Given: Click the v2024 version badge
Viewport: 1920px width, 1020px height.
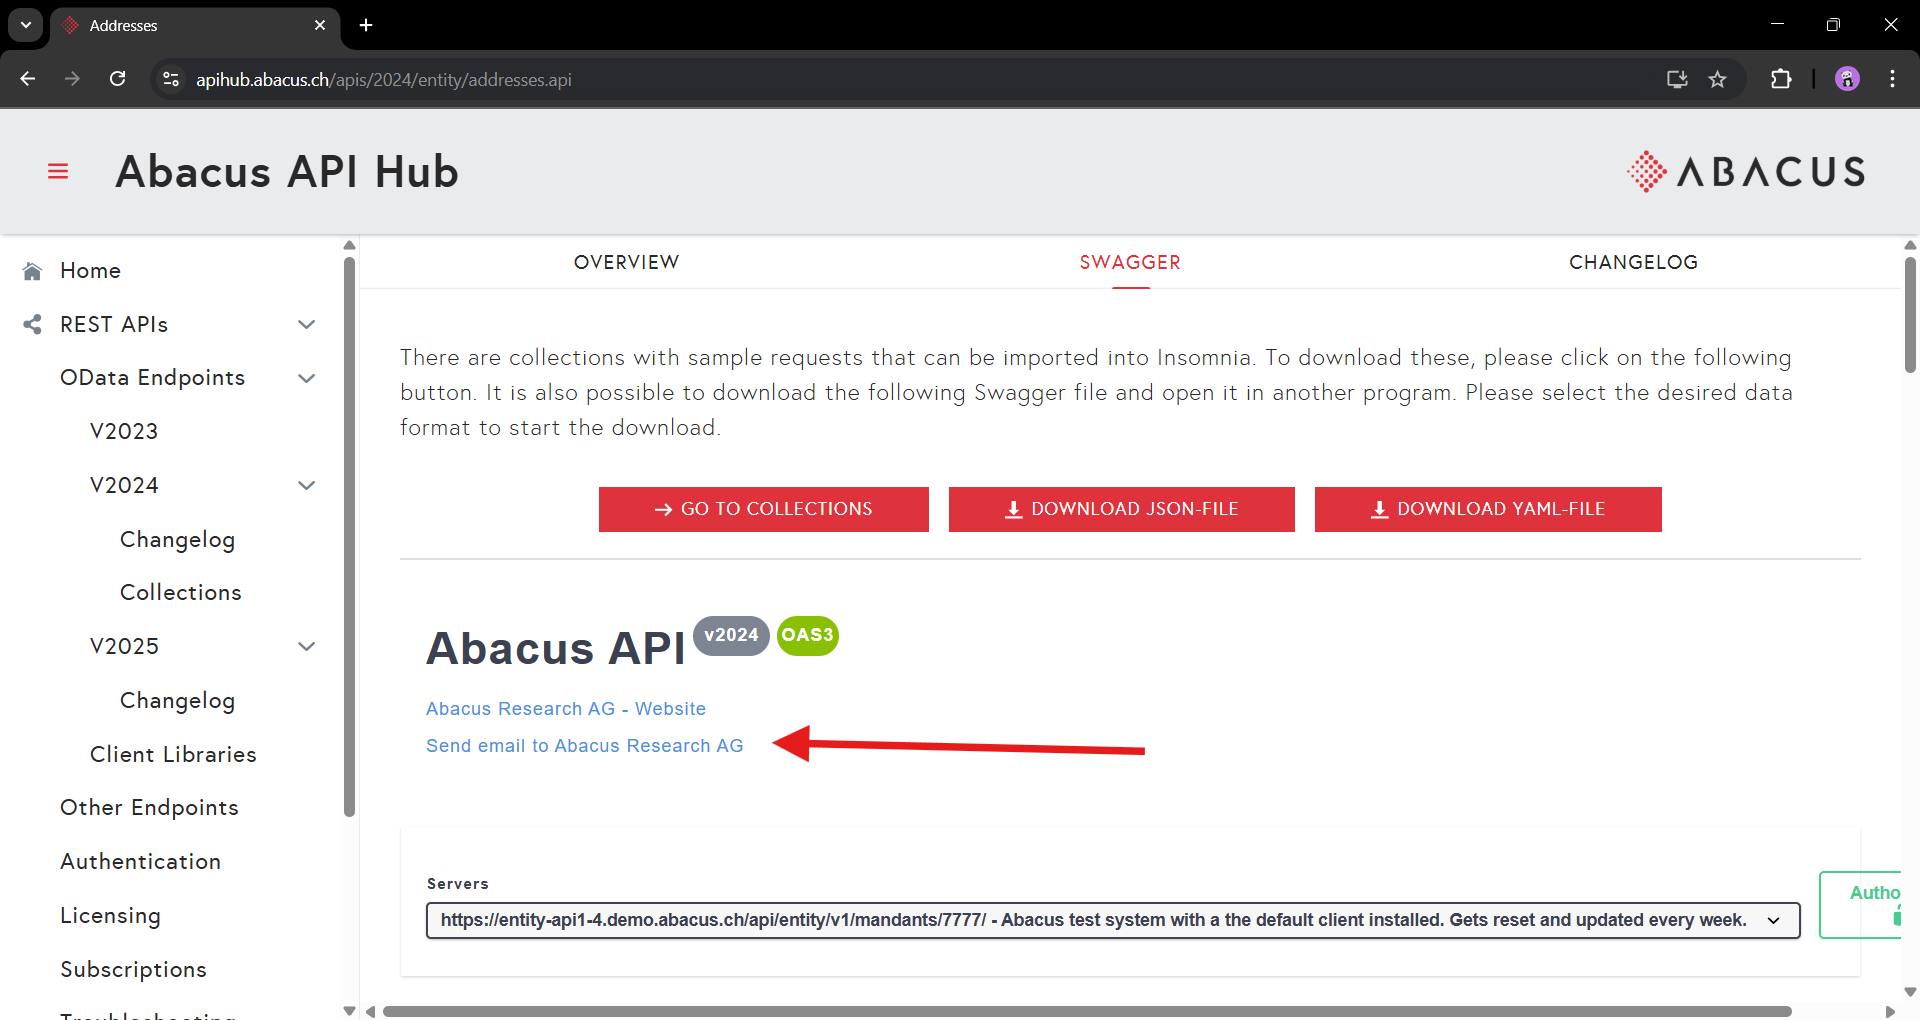Looking at the screenshot, I should (731, 636).
